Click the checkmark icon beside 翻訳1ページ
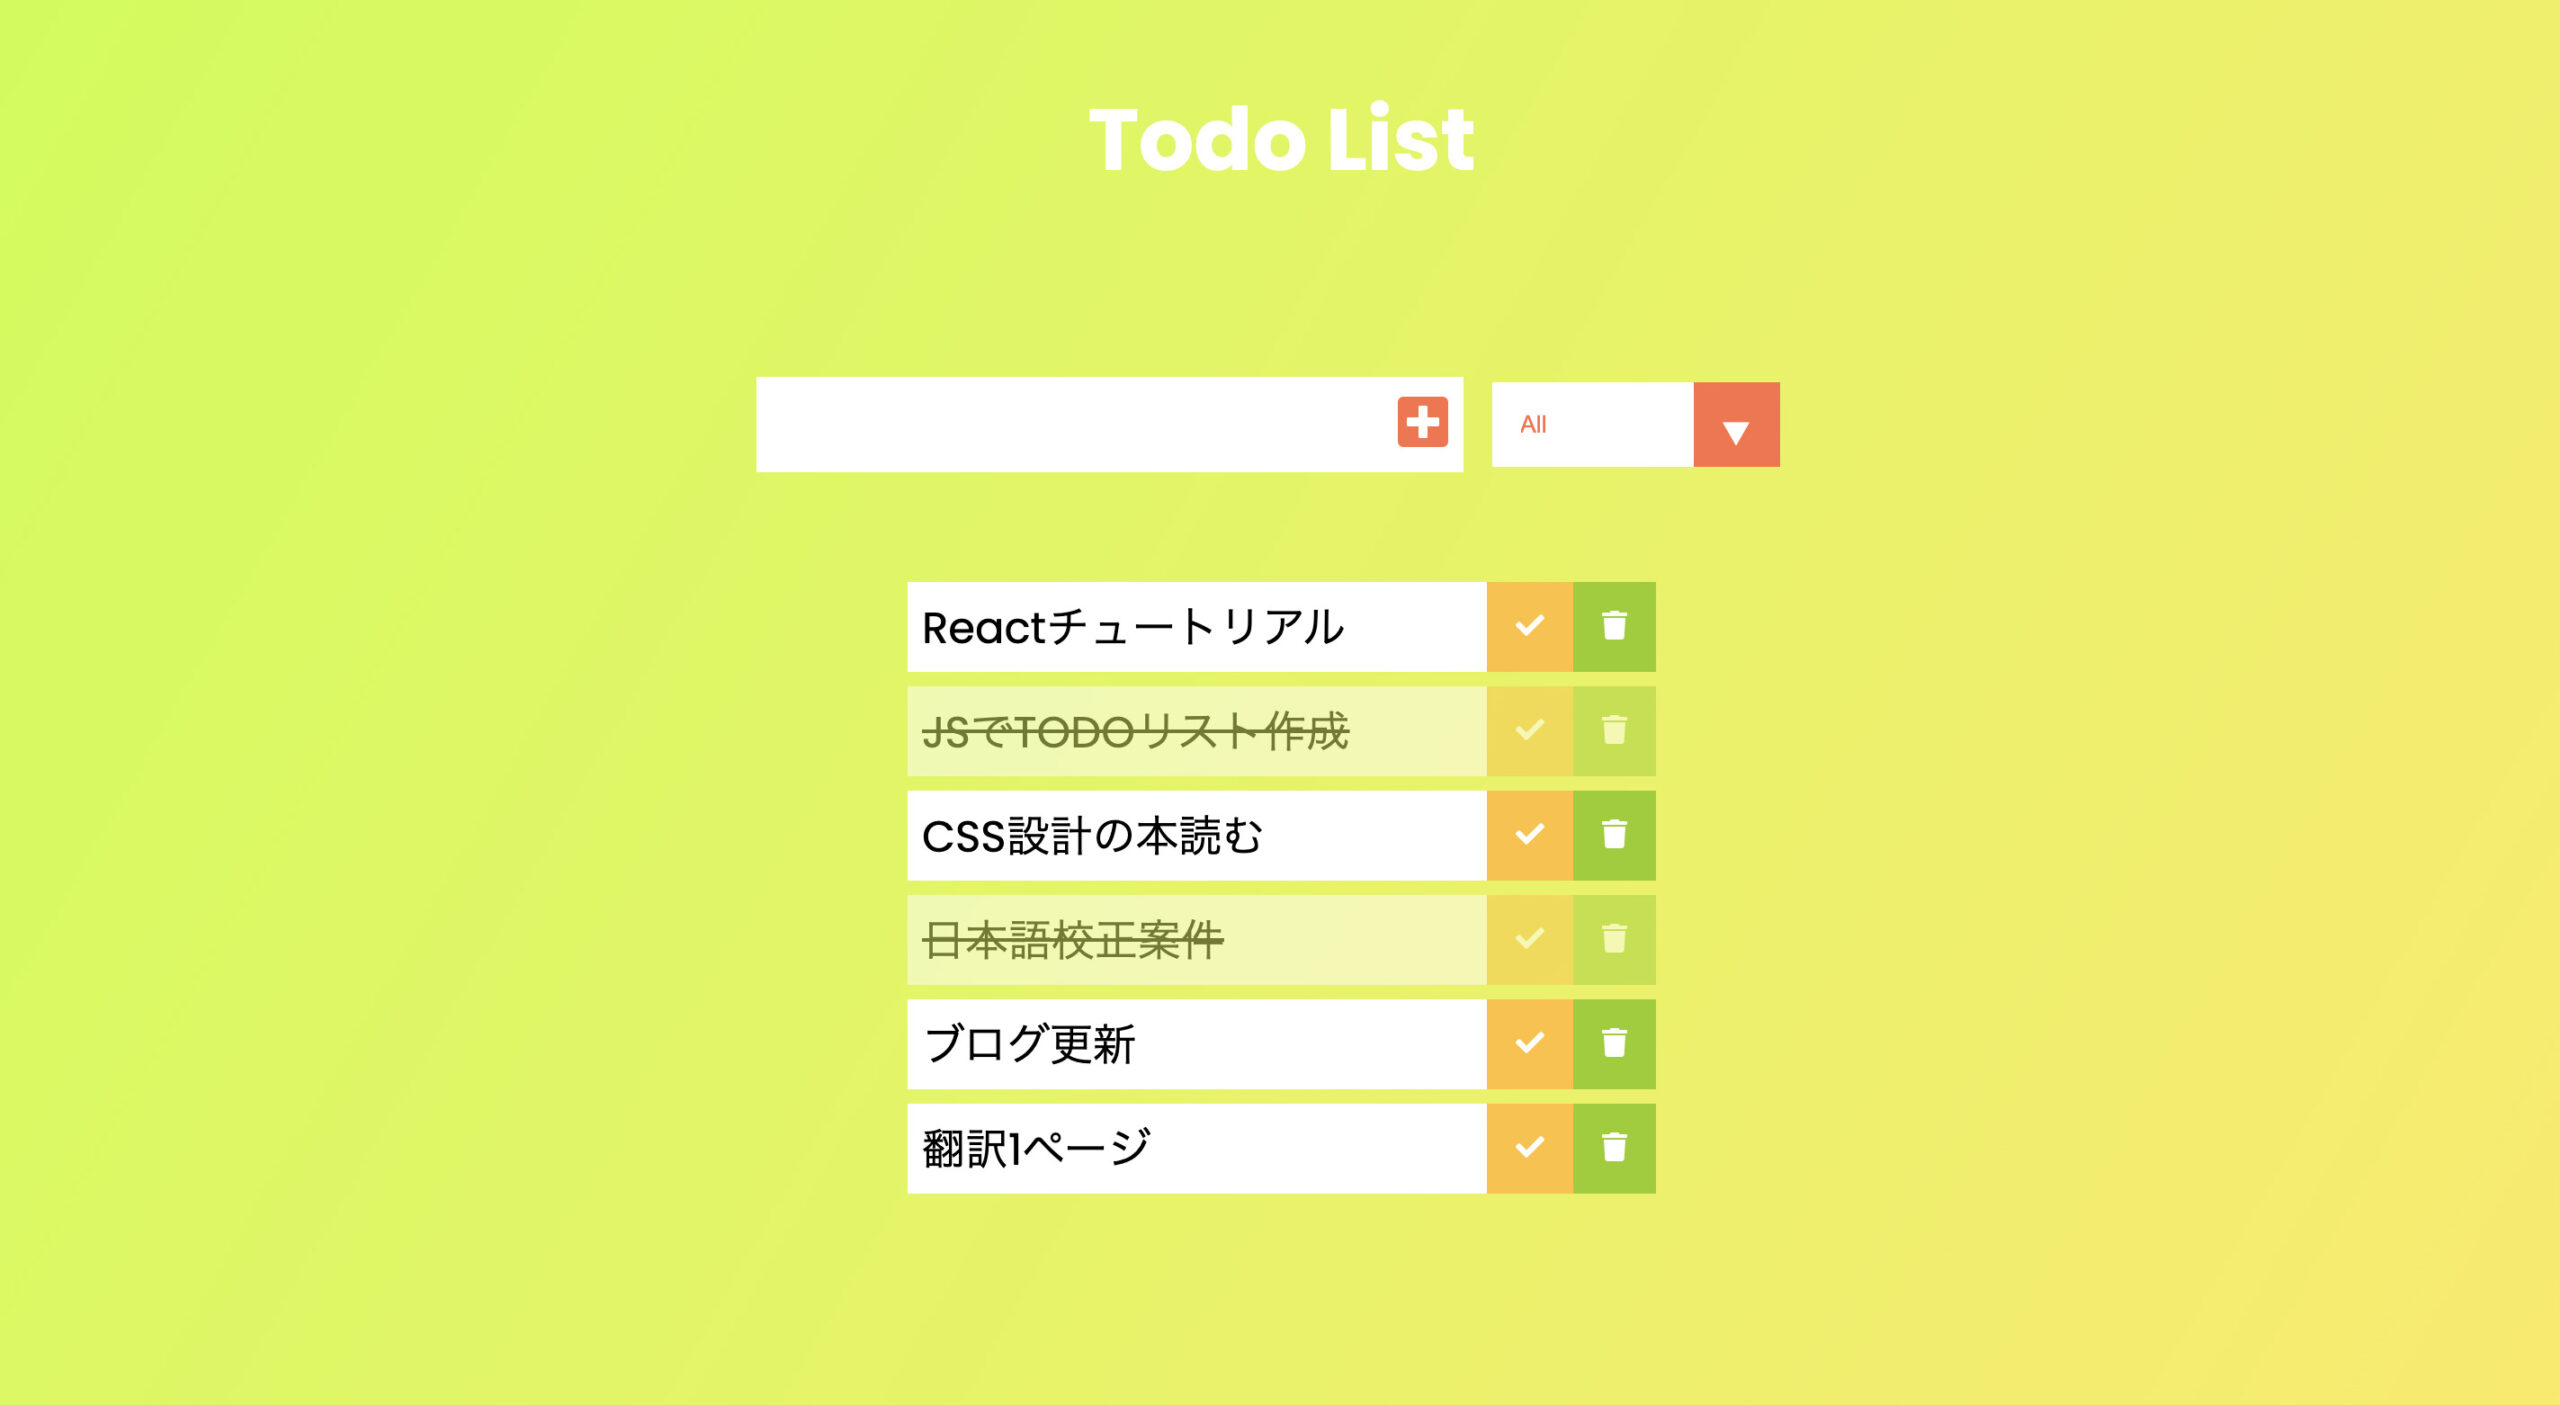 pos(1530,1148)
